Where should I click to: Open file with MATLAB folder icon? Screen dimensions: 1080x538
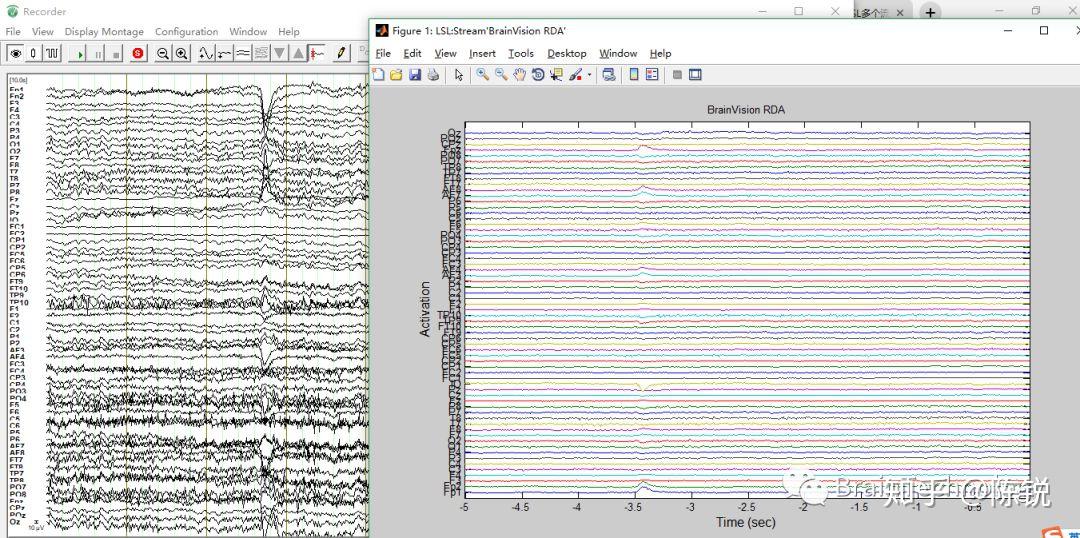coord(396,75)
